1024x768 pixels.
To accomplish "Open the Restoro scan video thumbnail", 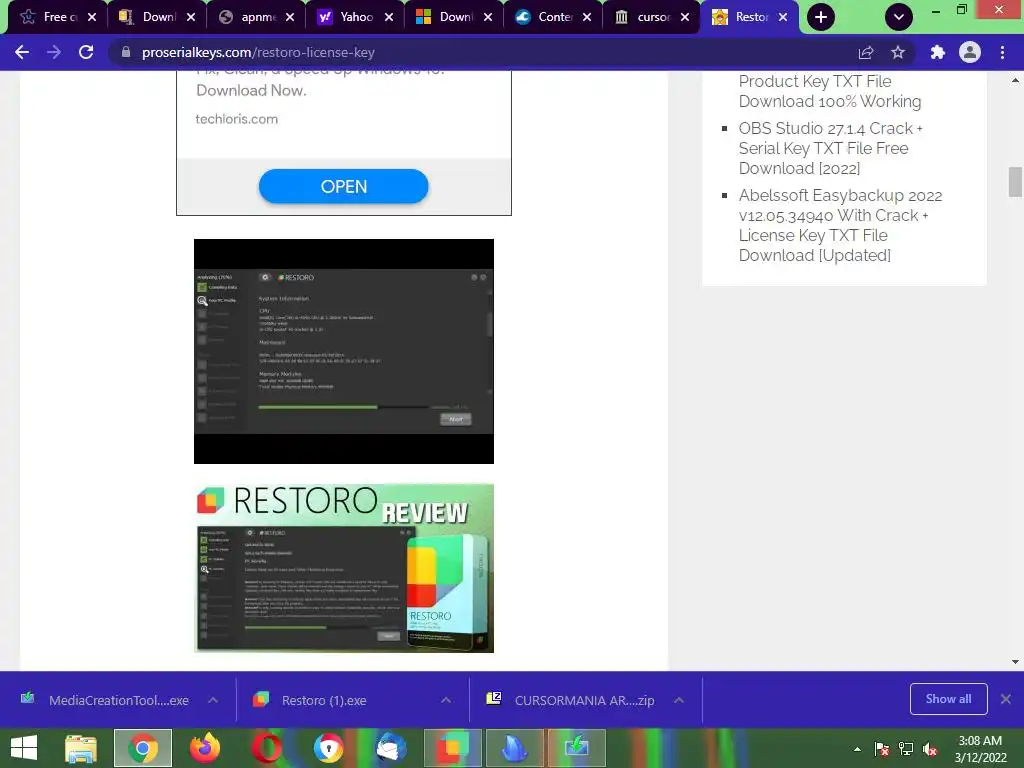I will pyautogui.click(x=344, y=351).
